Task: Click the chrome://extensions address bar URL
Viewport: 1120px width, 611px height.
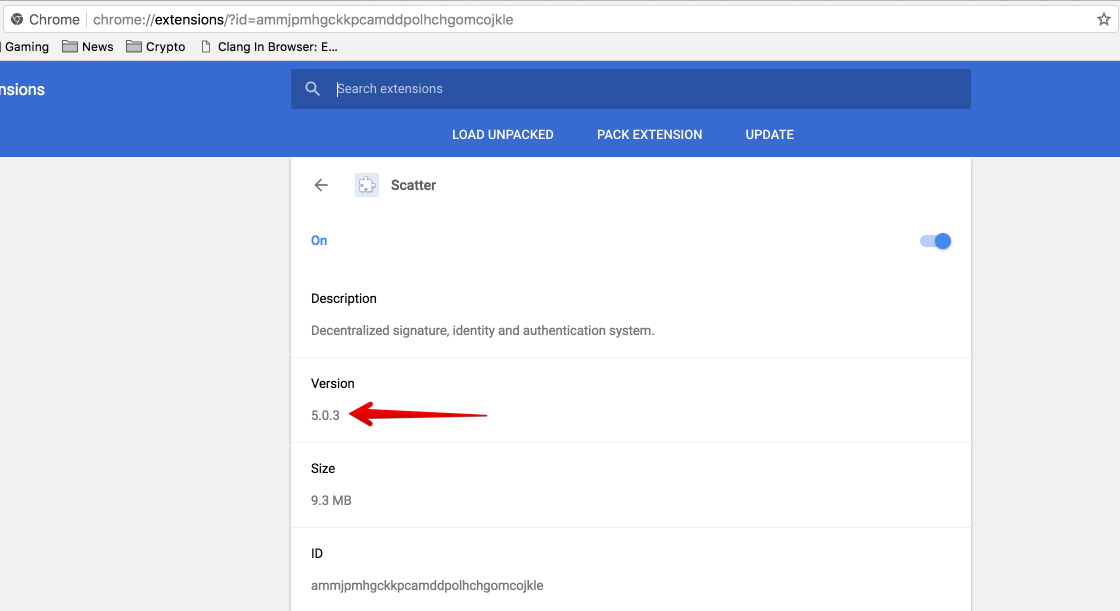Action: 303,19
